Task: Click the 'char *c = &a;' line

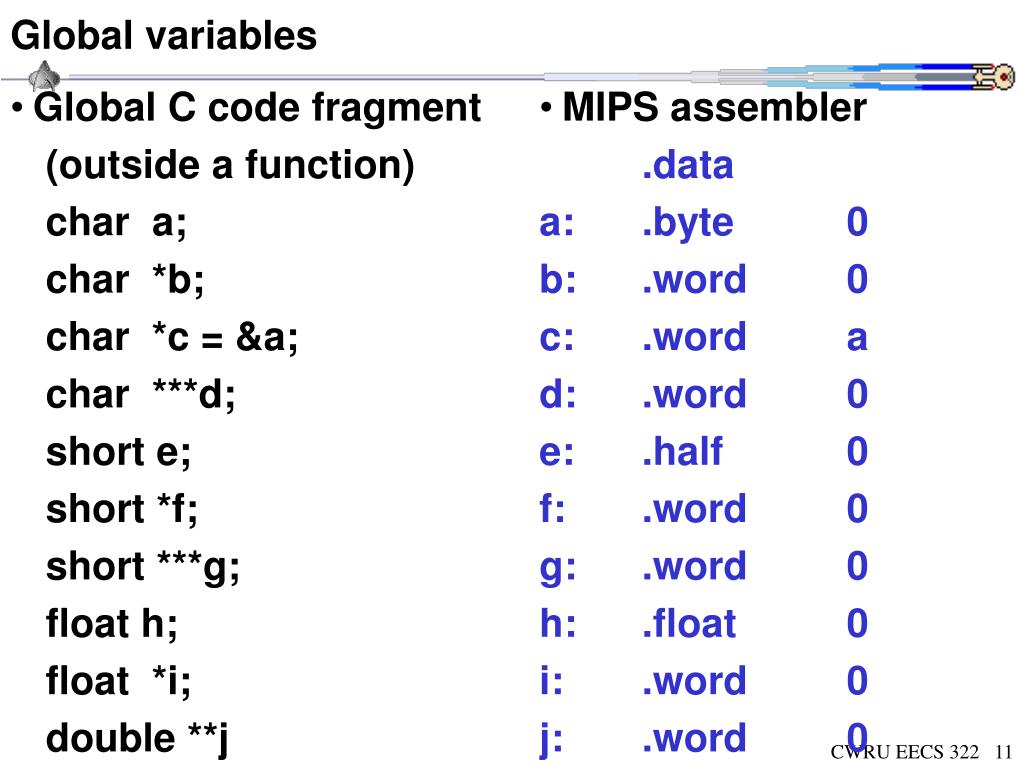Action: coord(172,337)
